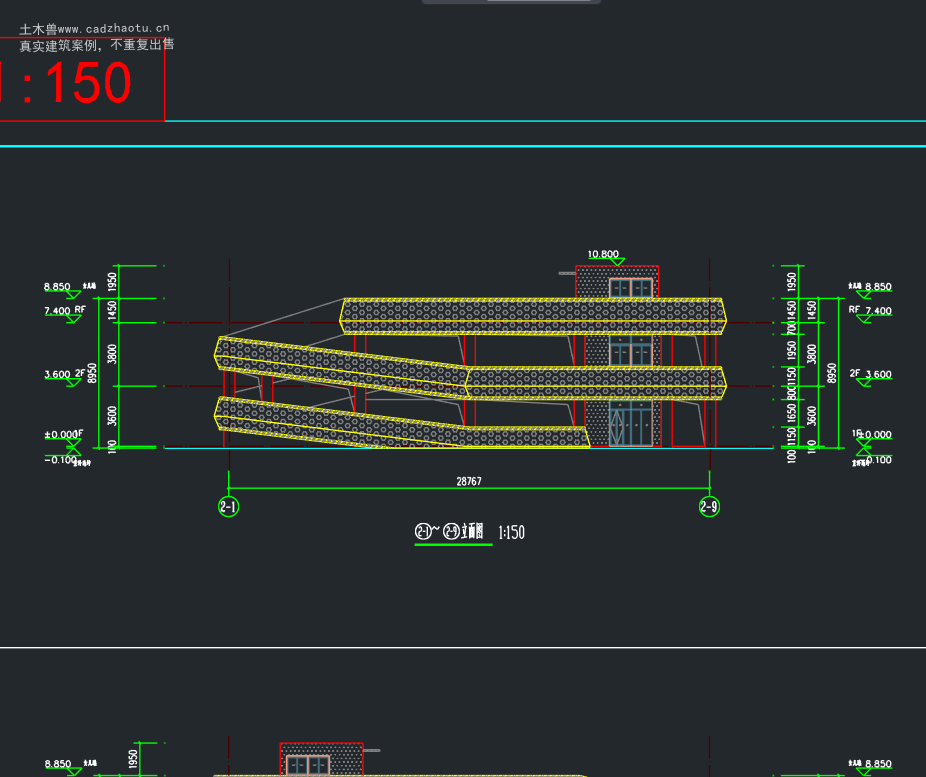
Task: Click the 3800 dimension in the right chain
Action: tap(812, 354)
